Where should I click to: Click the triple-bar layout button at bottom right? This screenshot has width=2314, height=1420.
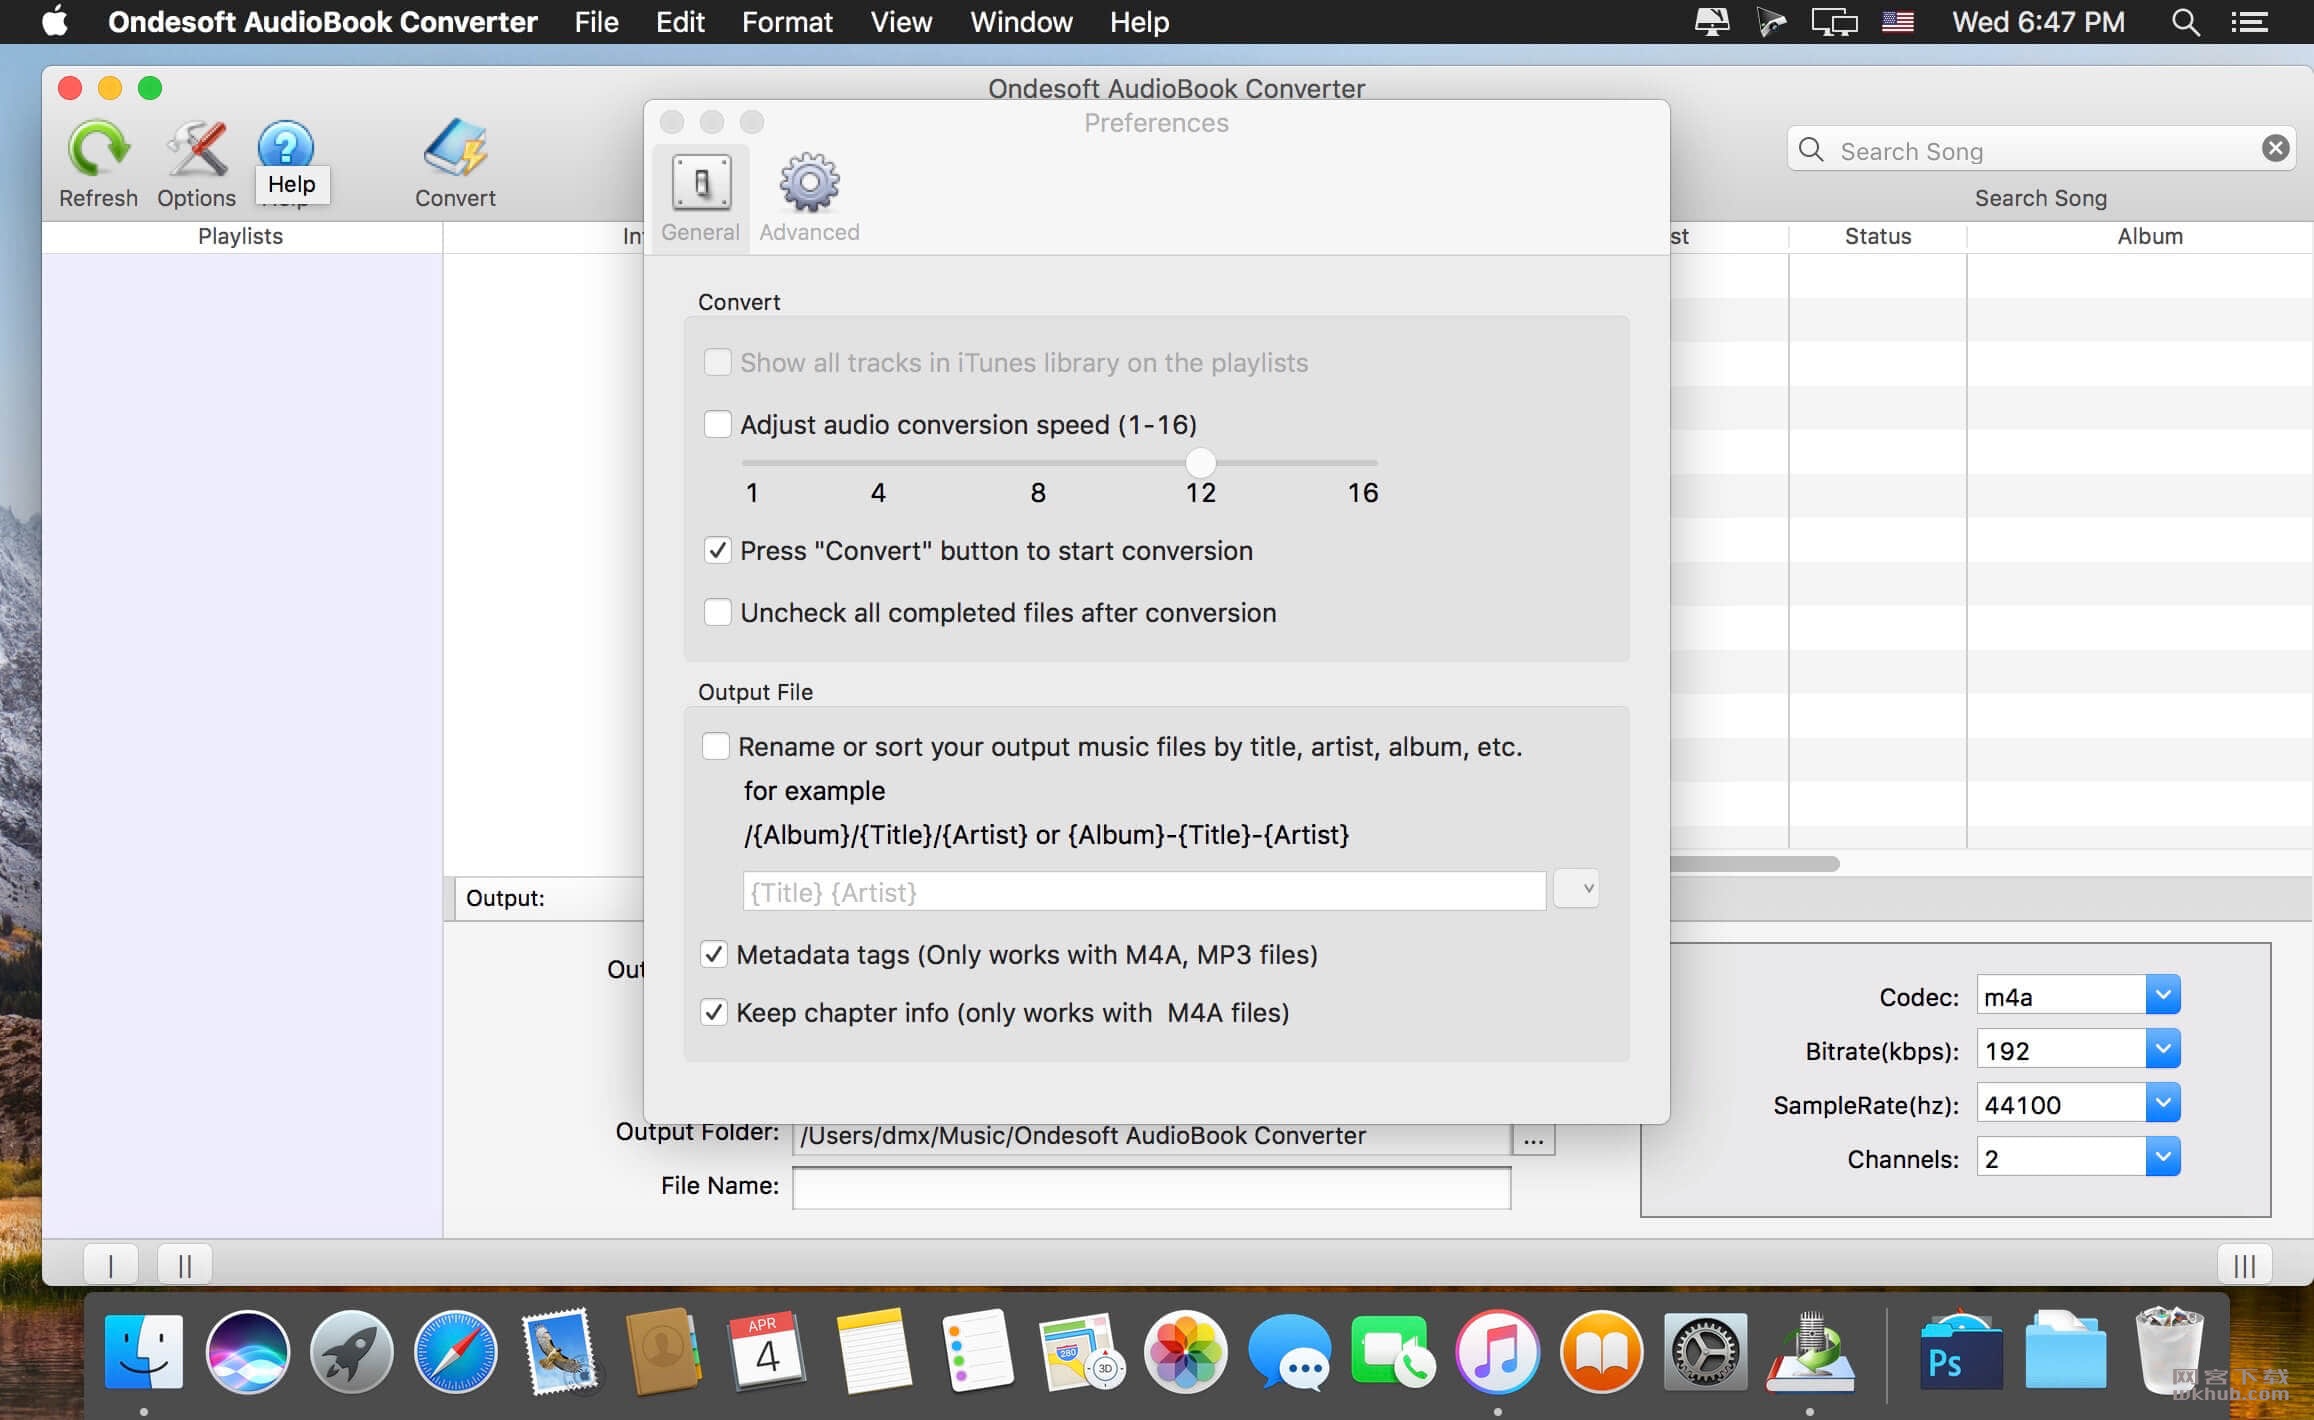pos(2244,1265)
